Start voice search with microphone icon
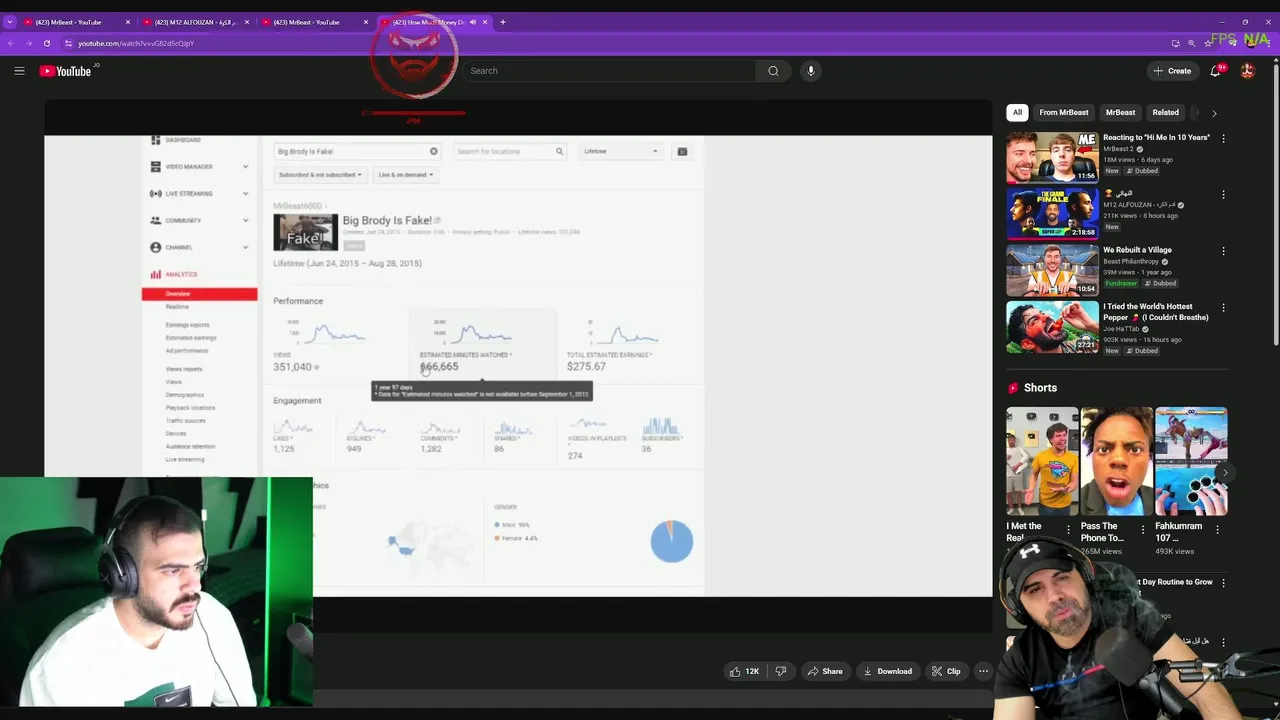The height and width of the screenshot is (720, 1280). [811, 71]
